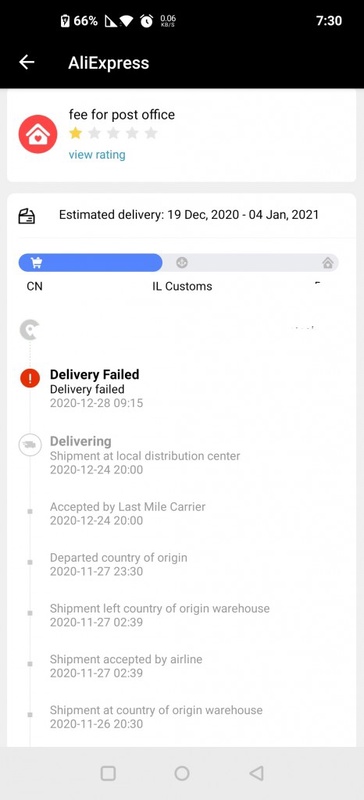This screenshot has width=364, height=800.
Task: Tap the back arrow in header
Action: [x=27, y=62]
